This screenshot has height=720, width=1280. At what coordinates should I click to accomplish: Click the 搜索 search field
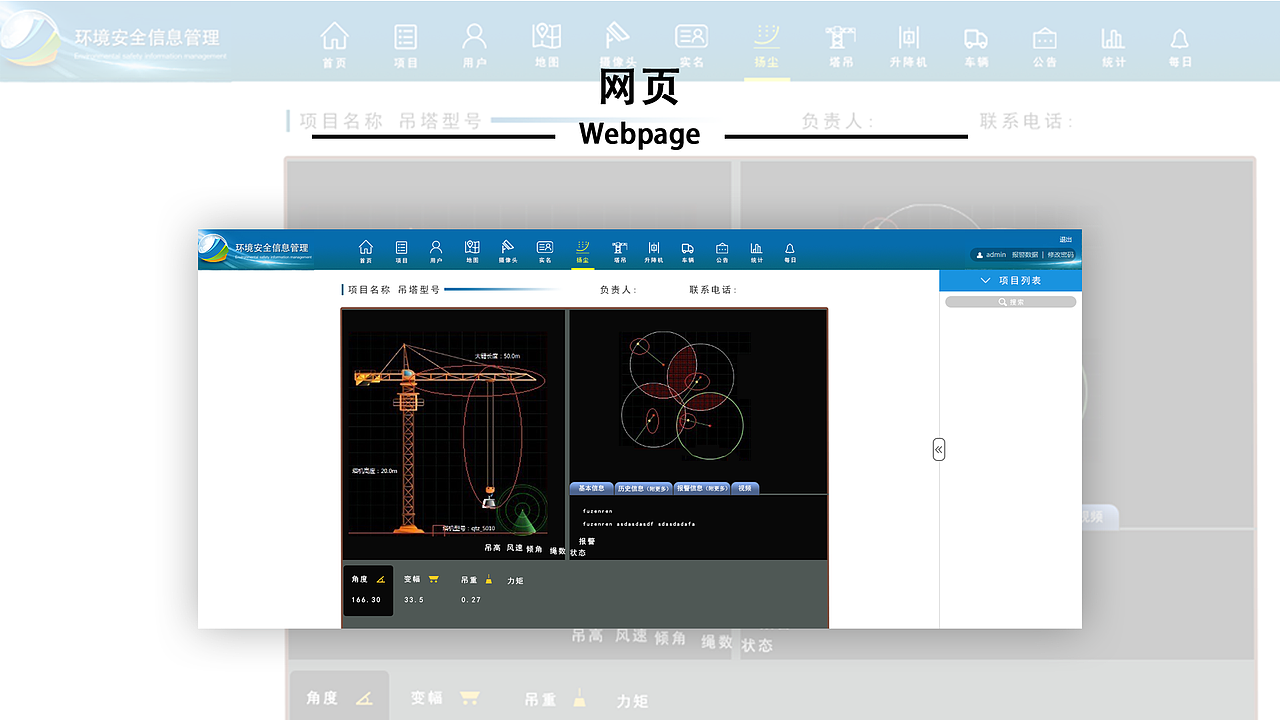pyautogui.click(x=1010, y=302)
